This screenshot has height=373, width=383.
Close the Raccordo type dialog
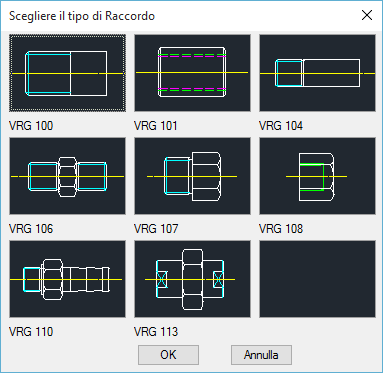pos(367,15)
